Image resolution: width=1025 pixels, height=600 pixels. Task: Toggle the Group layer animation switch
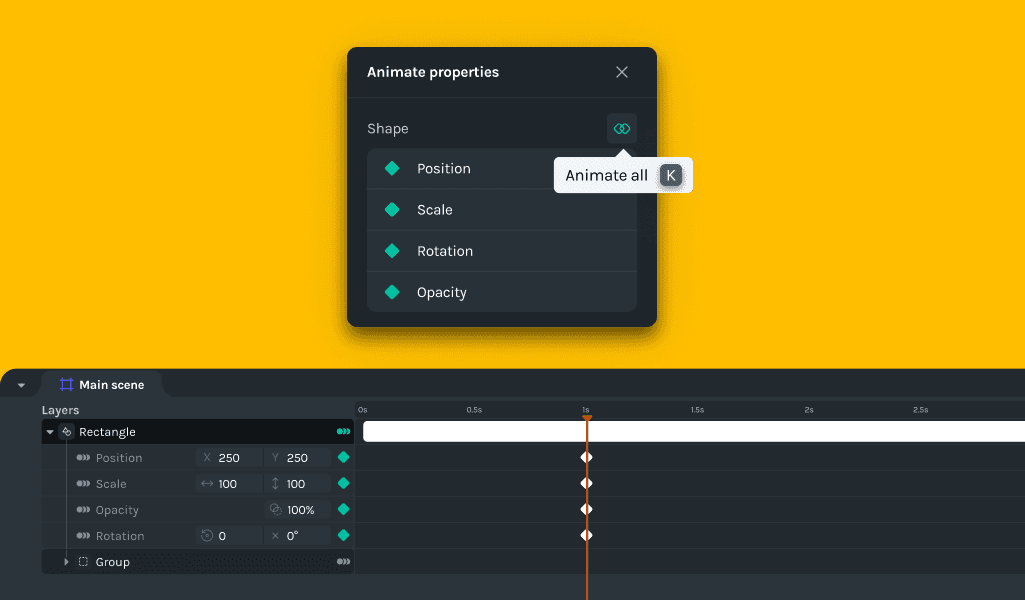pos(343,562)
